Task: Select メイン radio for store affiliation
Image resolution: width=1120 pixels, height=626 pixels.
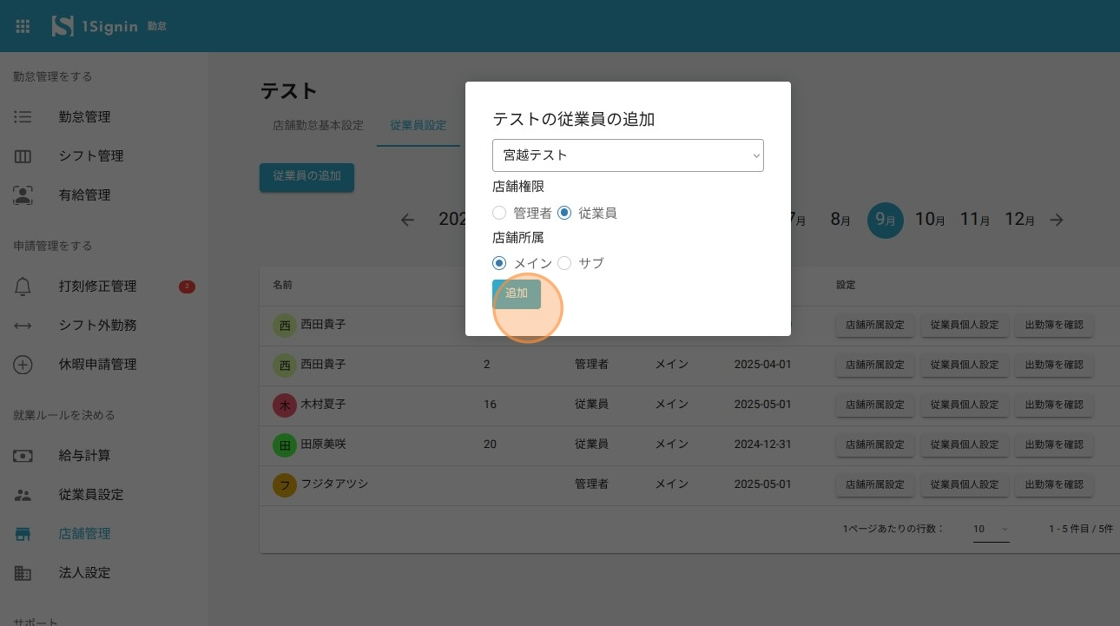Action: (x=499, y=263)
